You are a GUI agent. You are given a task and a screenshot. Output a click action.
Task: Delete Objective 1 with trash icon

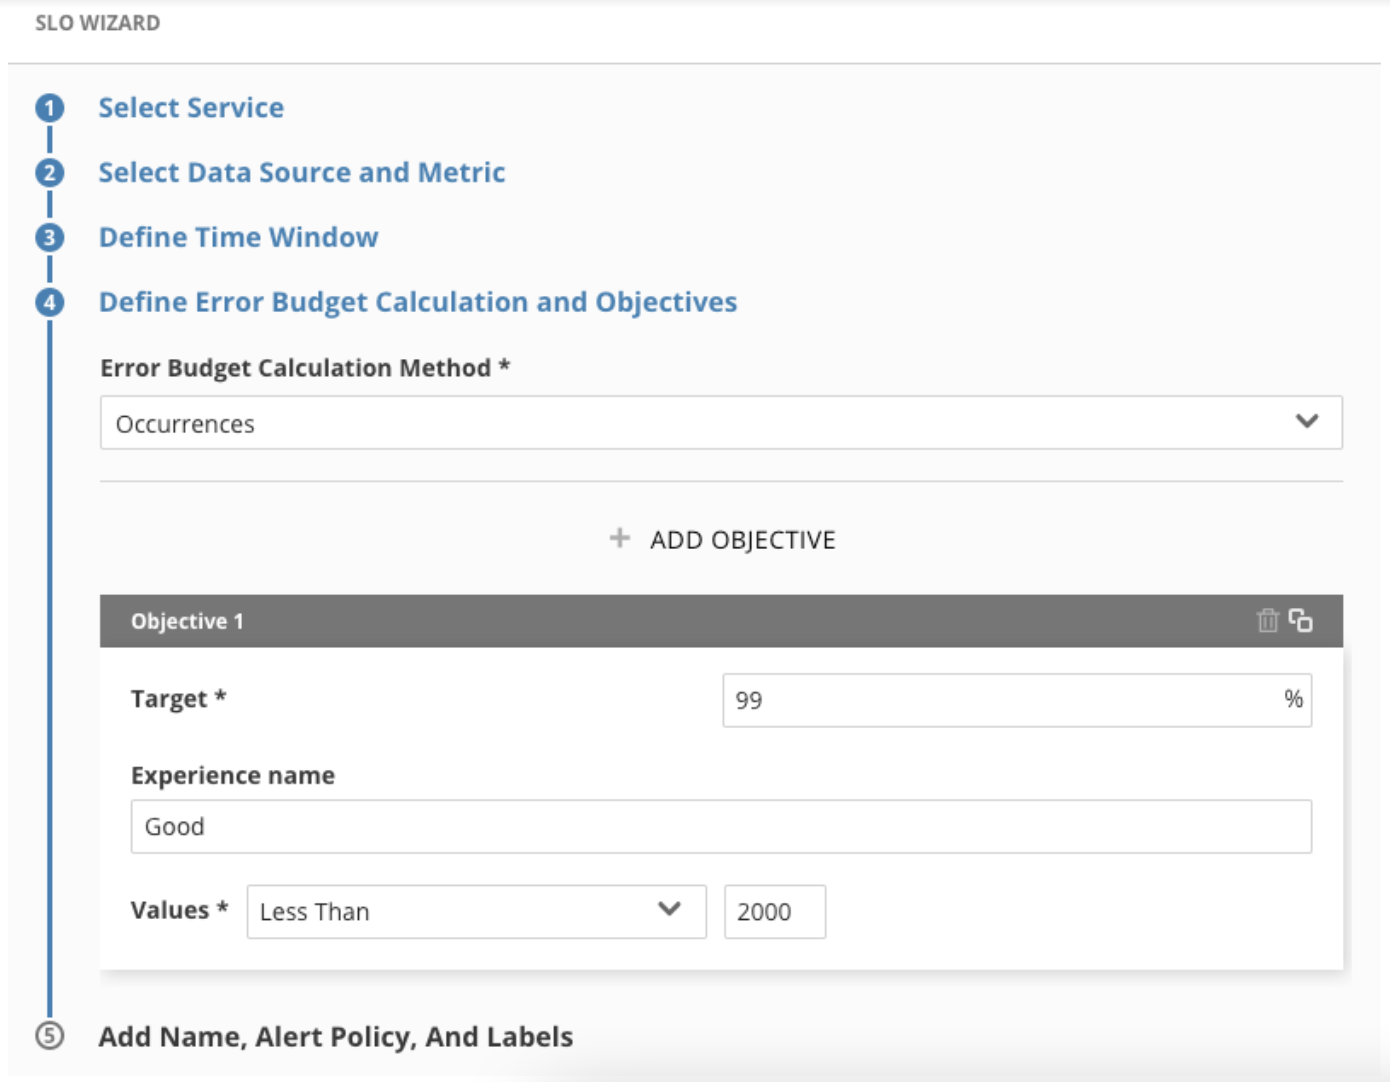pos(1267,621)
